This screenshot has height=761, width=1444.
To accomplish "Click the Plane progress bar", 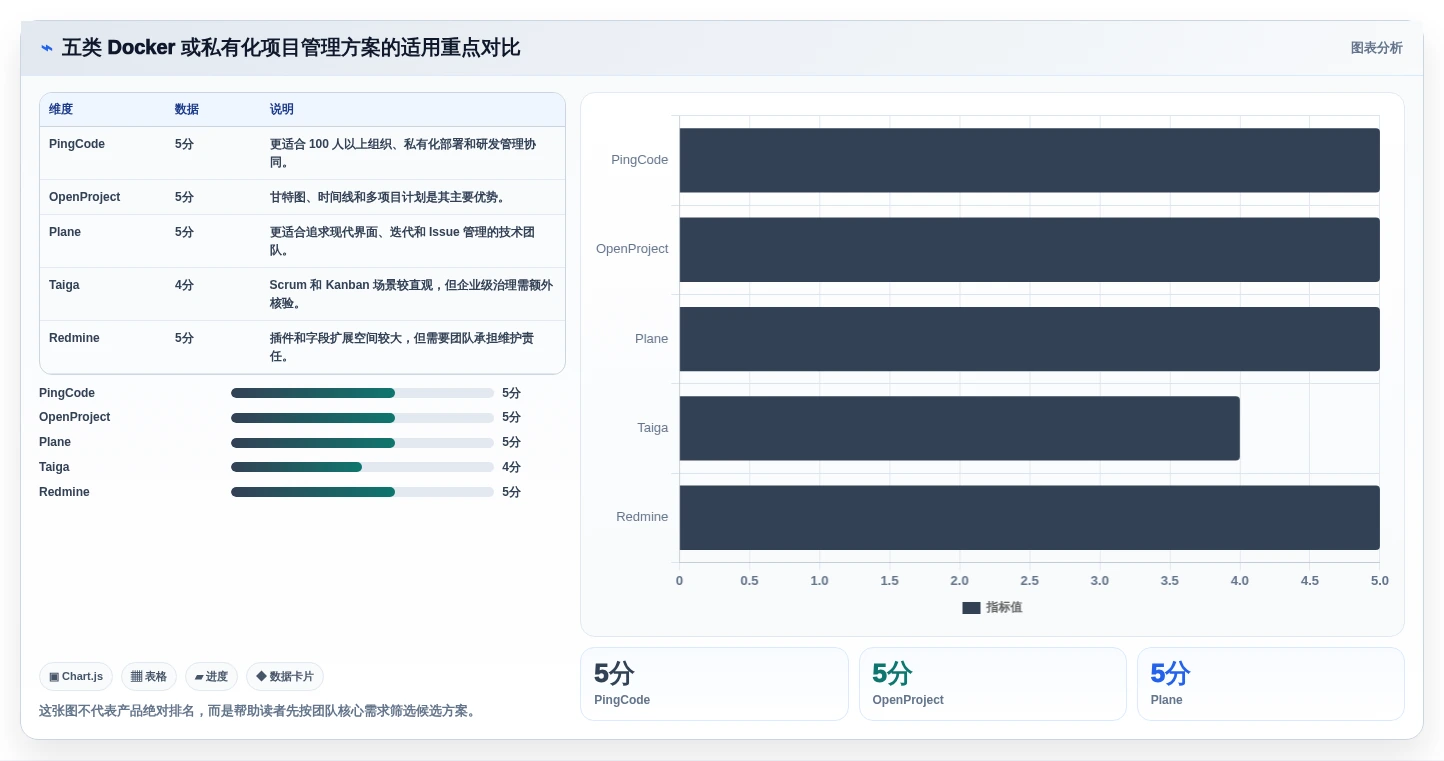I will [x=362, y=443].
